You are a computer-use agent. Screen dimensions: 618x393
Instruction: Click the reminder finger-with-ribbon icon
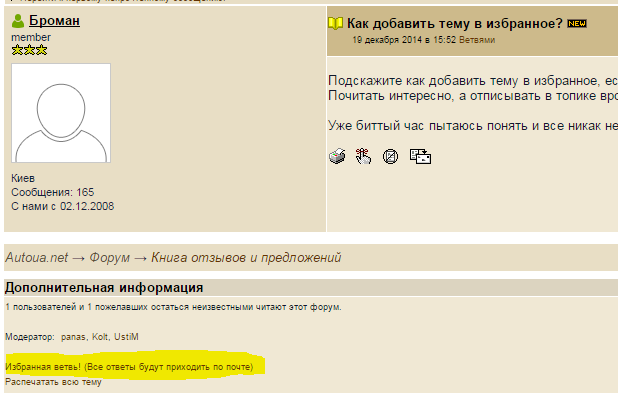(363, 156)
